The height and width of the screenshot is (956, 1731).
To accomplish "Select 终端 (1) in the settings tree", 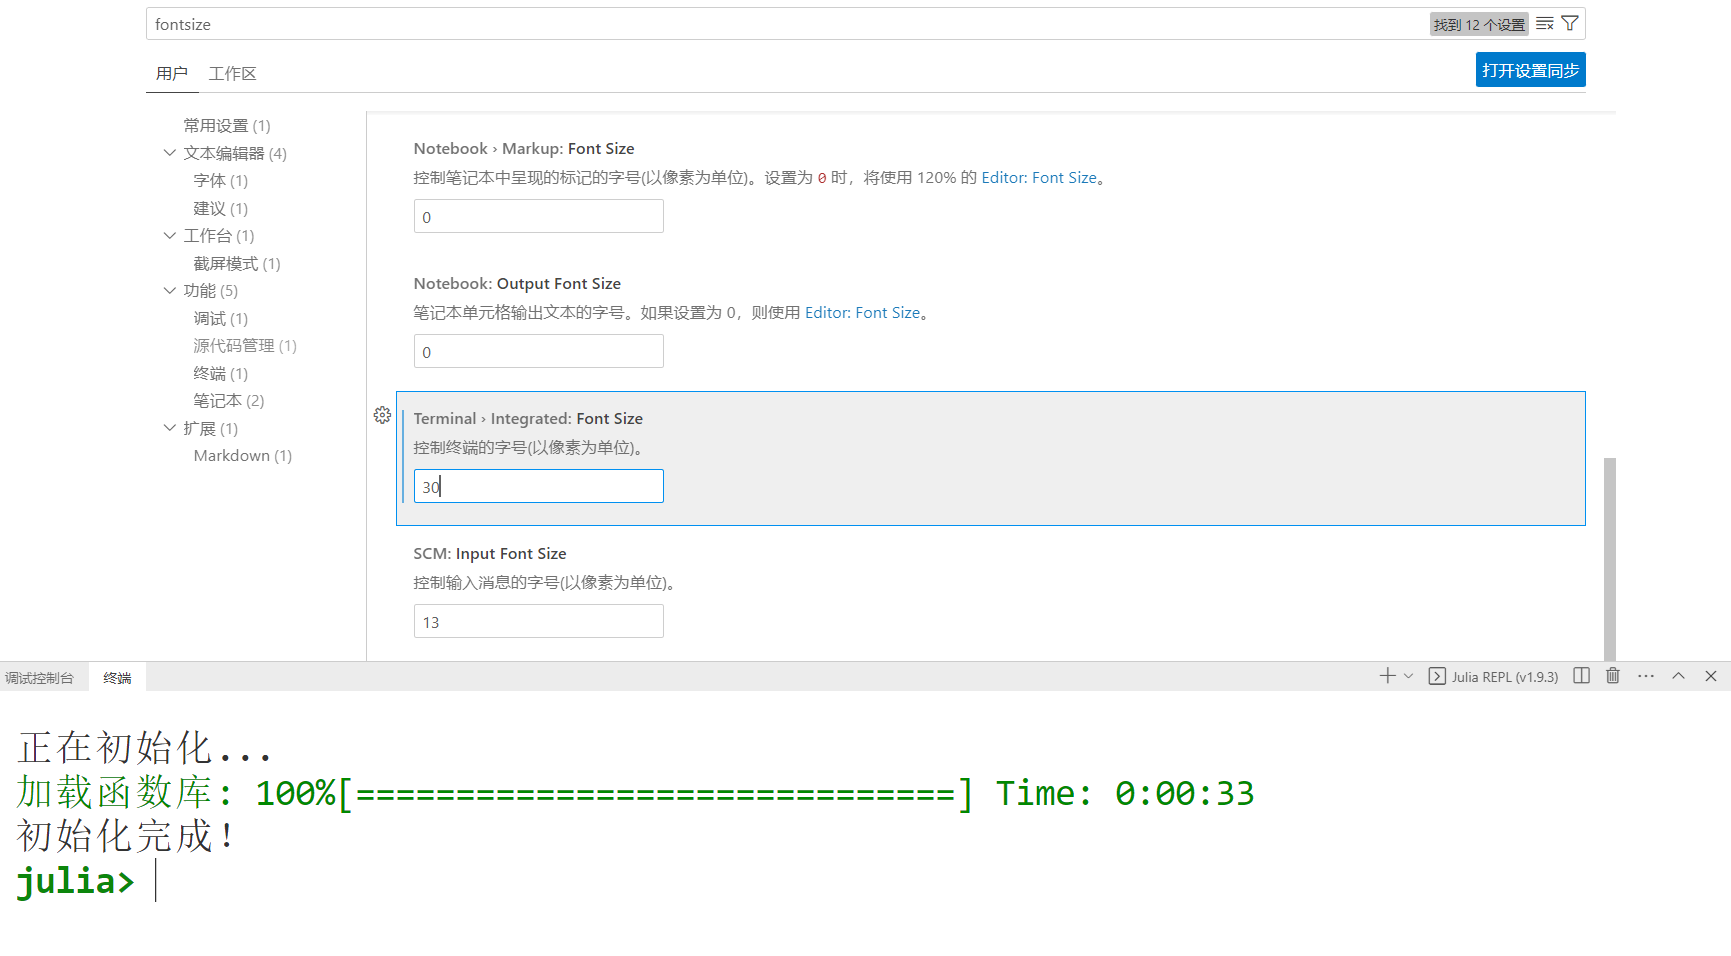I will click(x=221, y=374).
